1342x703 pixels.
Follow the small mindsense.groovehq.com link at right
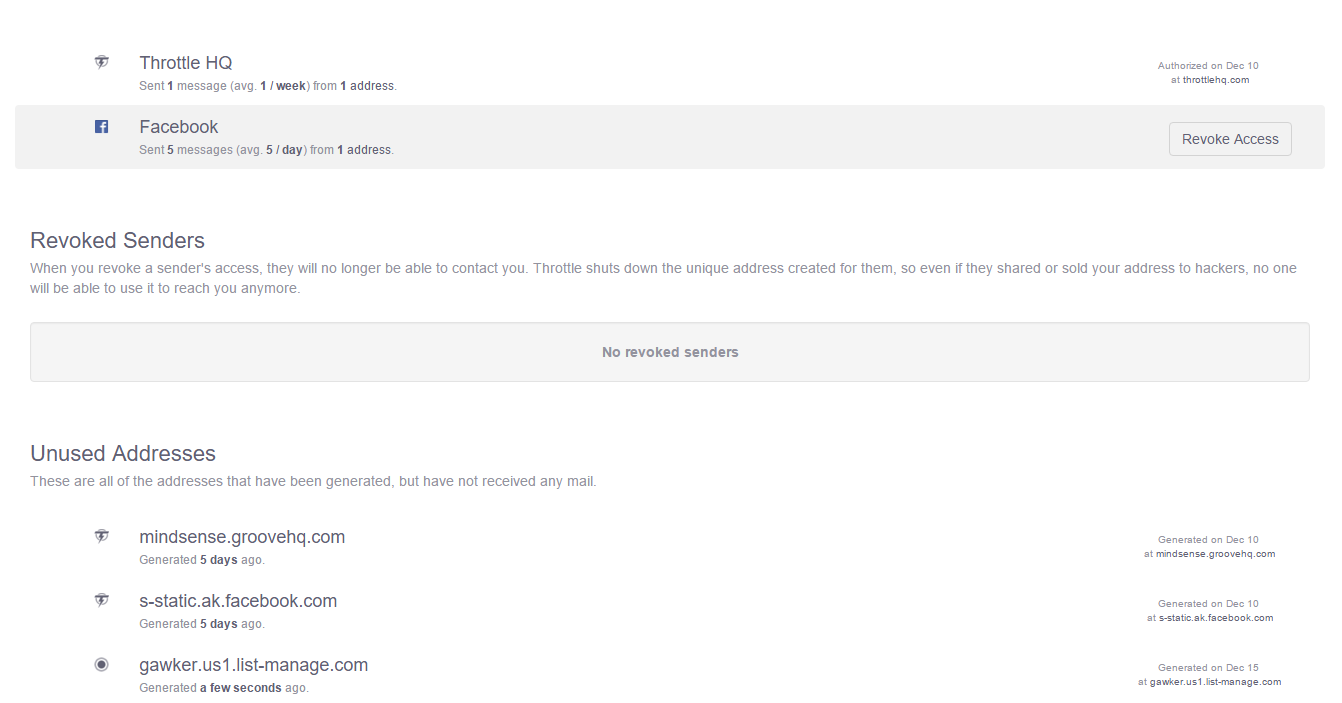pyautogui.click(x=1215, y=554)
